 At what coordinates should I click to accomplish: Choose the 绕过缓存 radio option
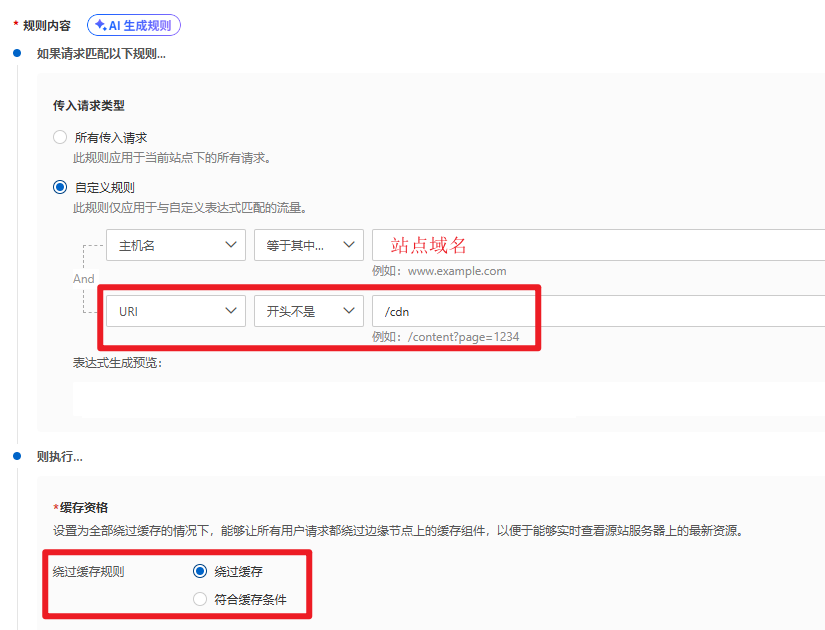click(200, 571)
